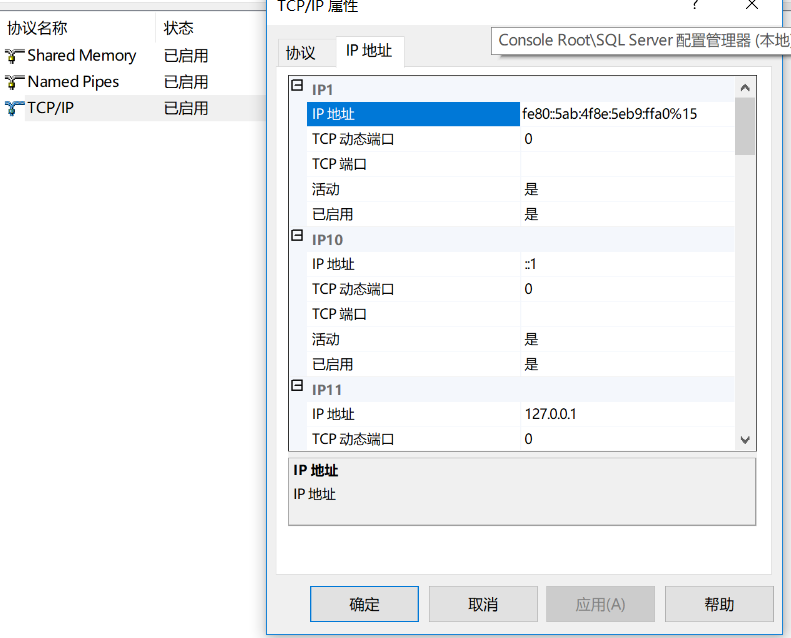
Task: Select the Shared Memory protocol name
Action: pyautogui.click(x=82, y=55)
